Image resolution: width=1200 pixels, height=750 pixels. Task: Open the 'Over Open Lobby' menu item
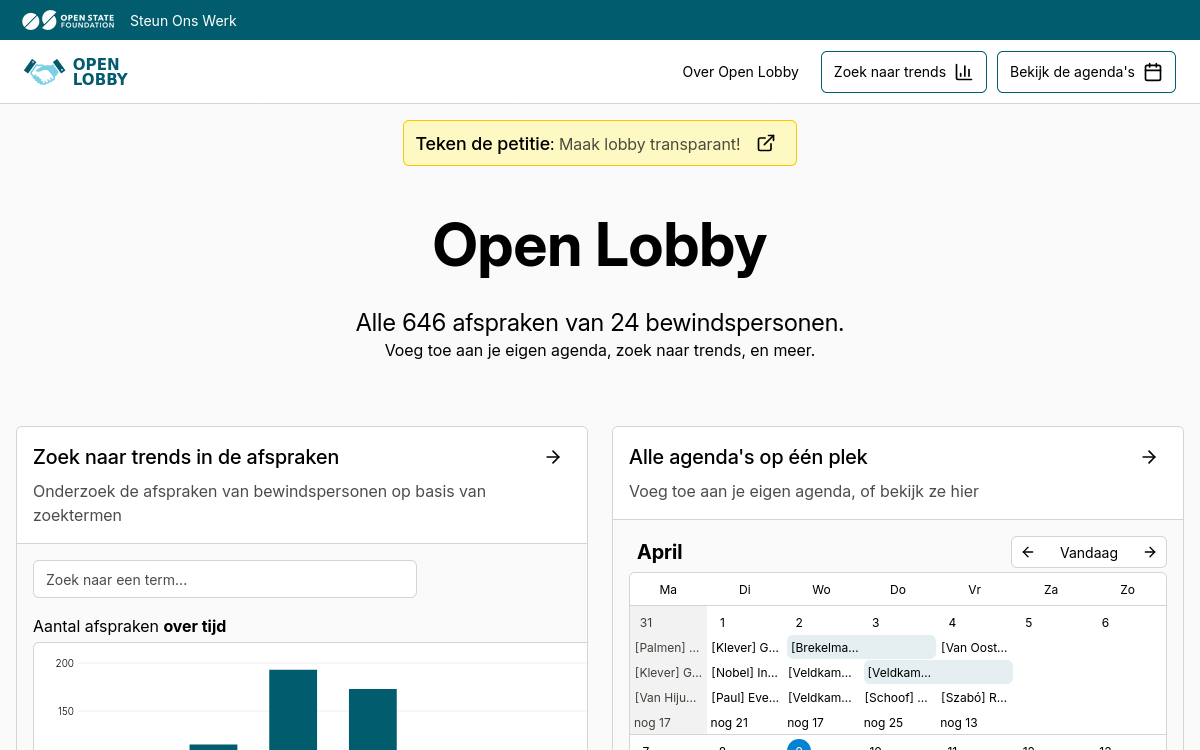pyautogui.click(x=740, y=72)
